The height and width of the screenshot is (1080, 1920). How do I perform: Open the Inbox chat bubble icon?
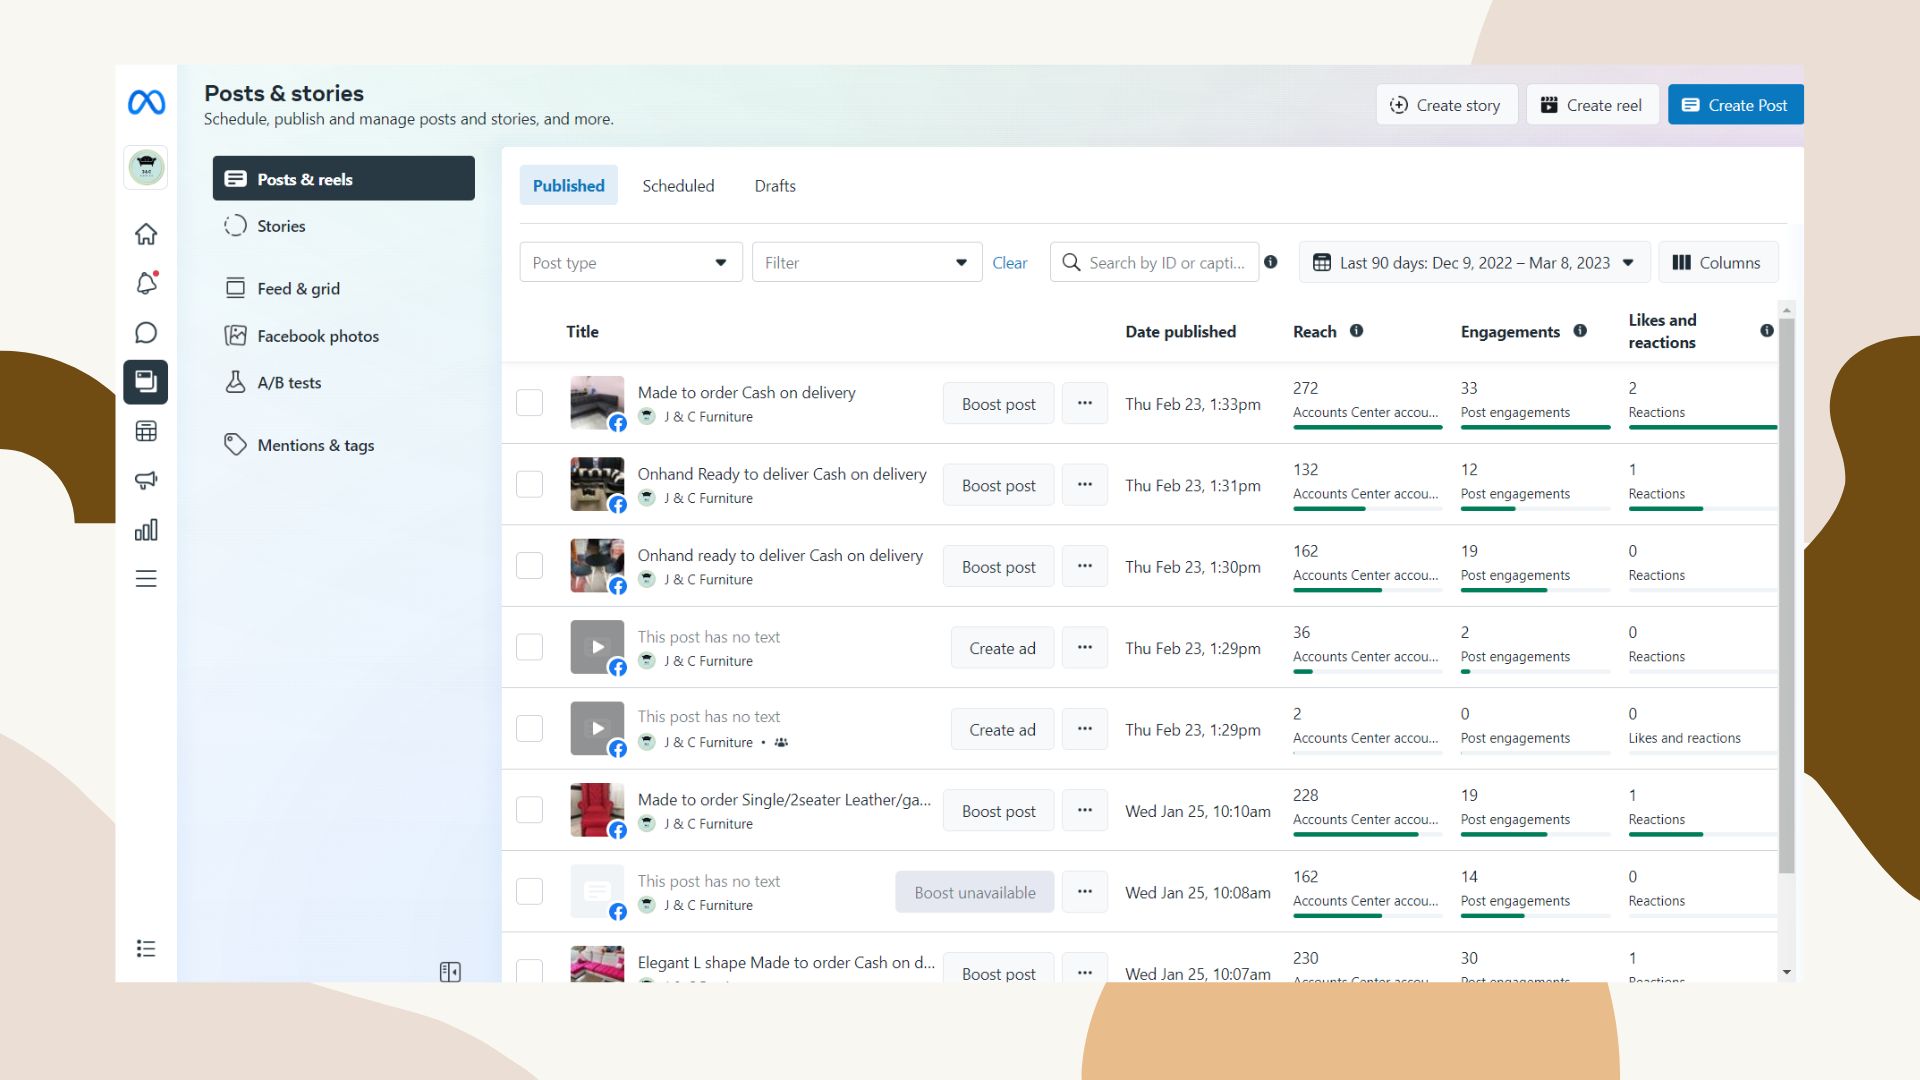coord(146,333)
